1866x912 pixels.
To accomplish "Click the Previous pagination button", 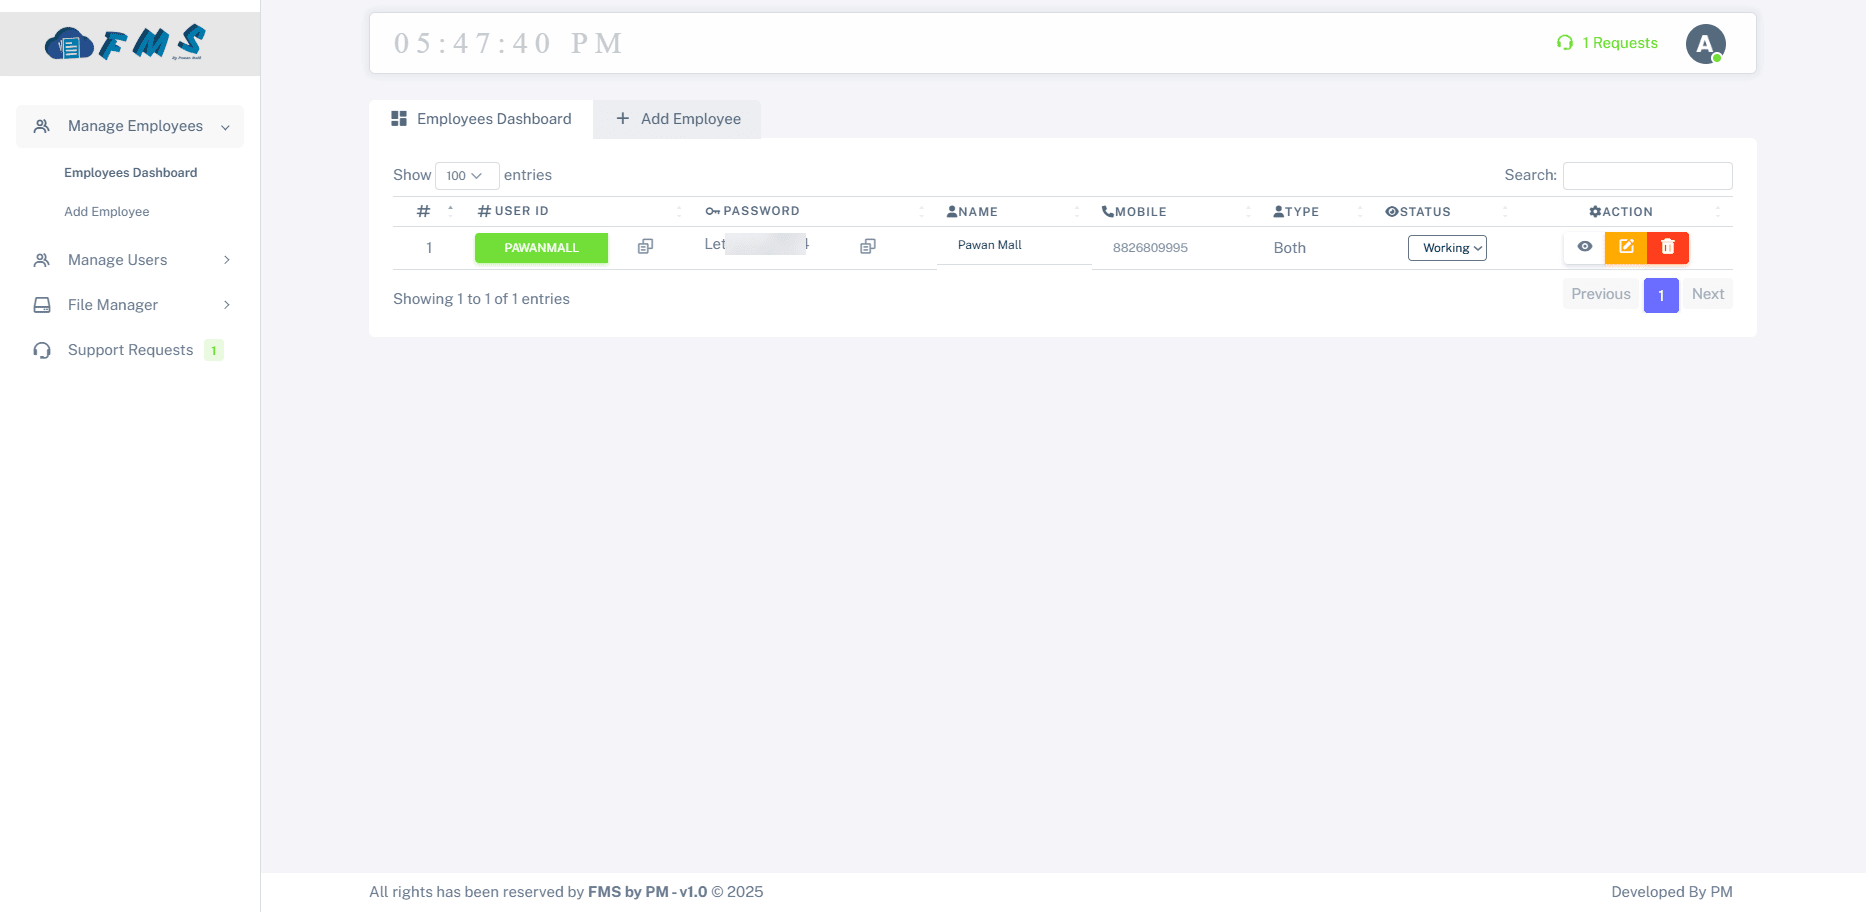I will tap(1600, 294).
